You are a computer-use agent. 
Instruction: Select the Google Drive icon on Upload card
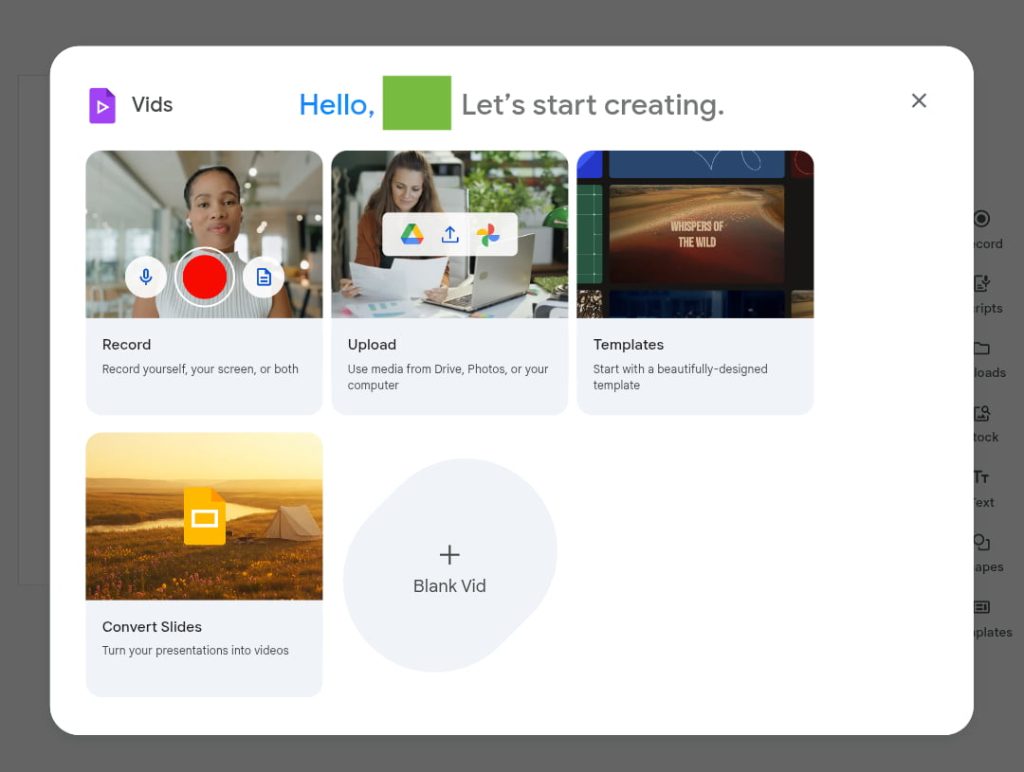coord(412,234)
